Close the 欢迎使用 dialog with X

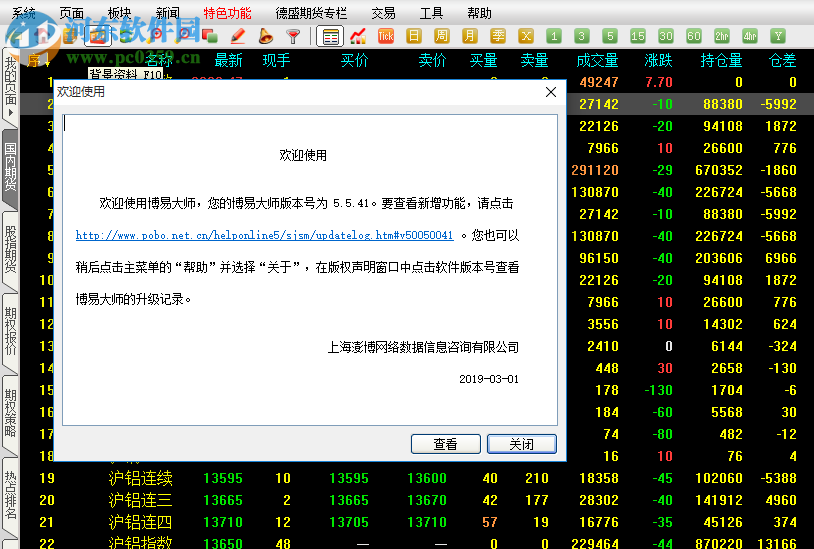[551, 92]
